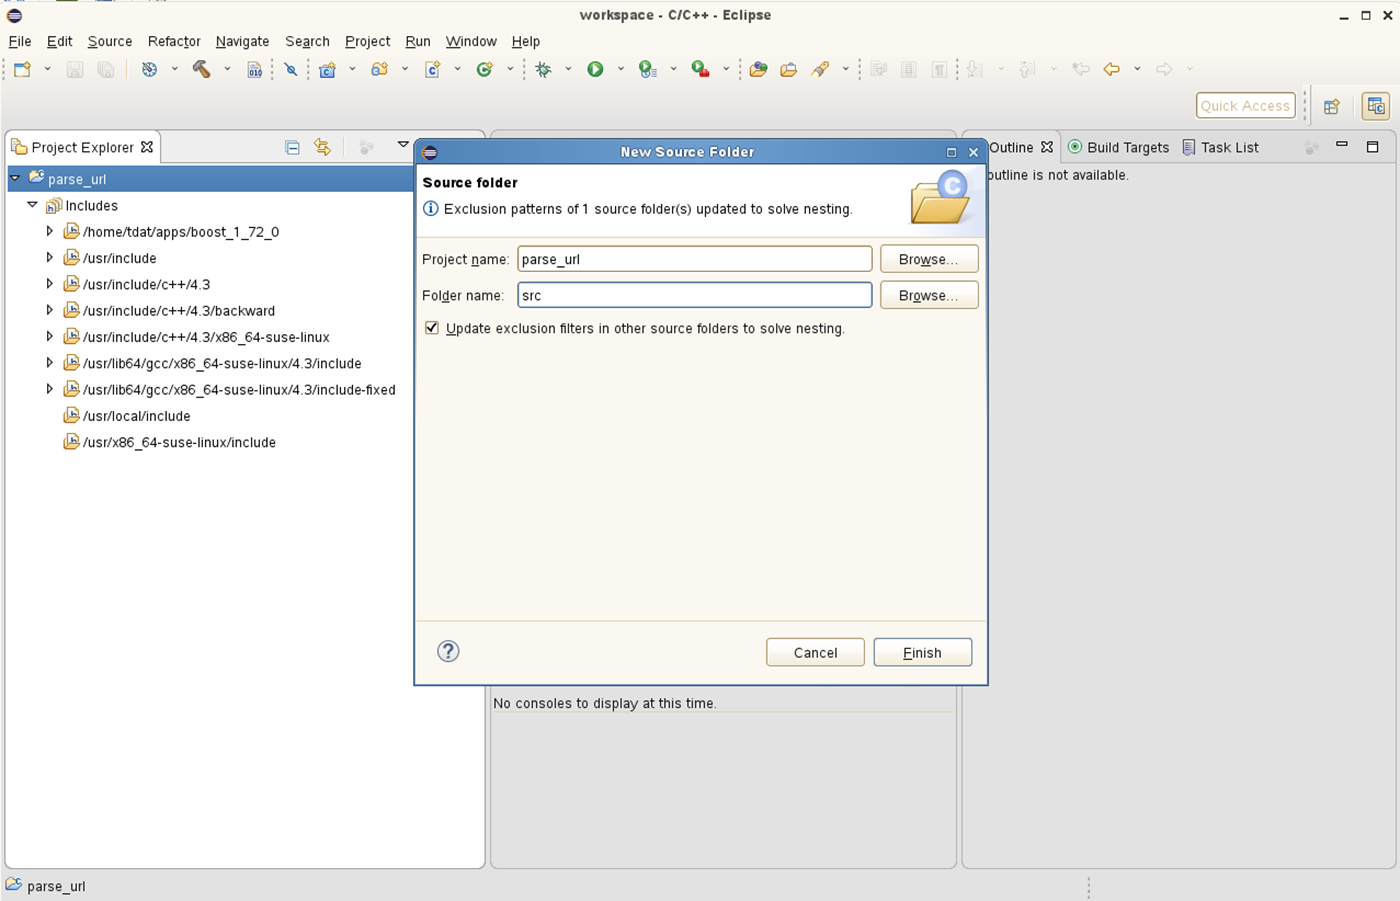Switch to Task List tab
Screen dimensions: 1400x901
click(x=1220, y=147)
